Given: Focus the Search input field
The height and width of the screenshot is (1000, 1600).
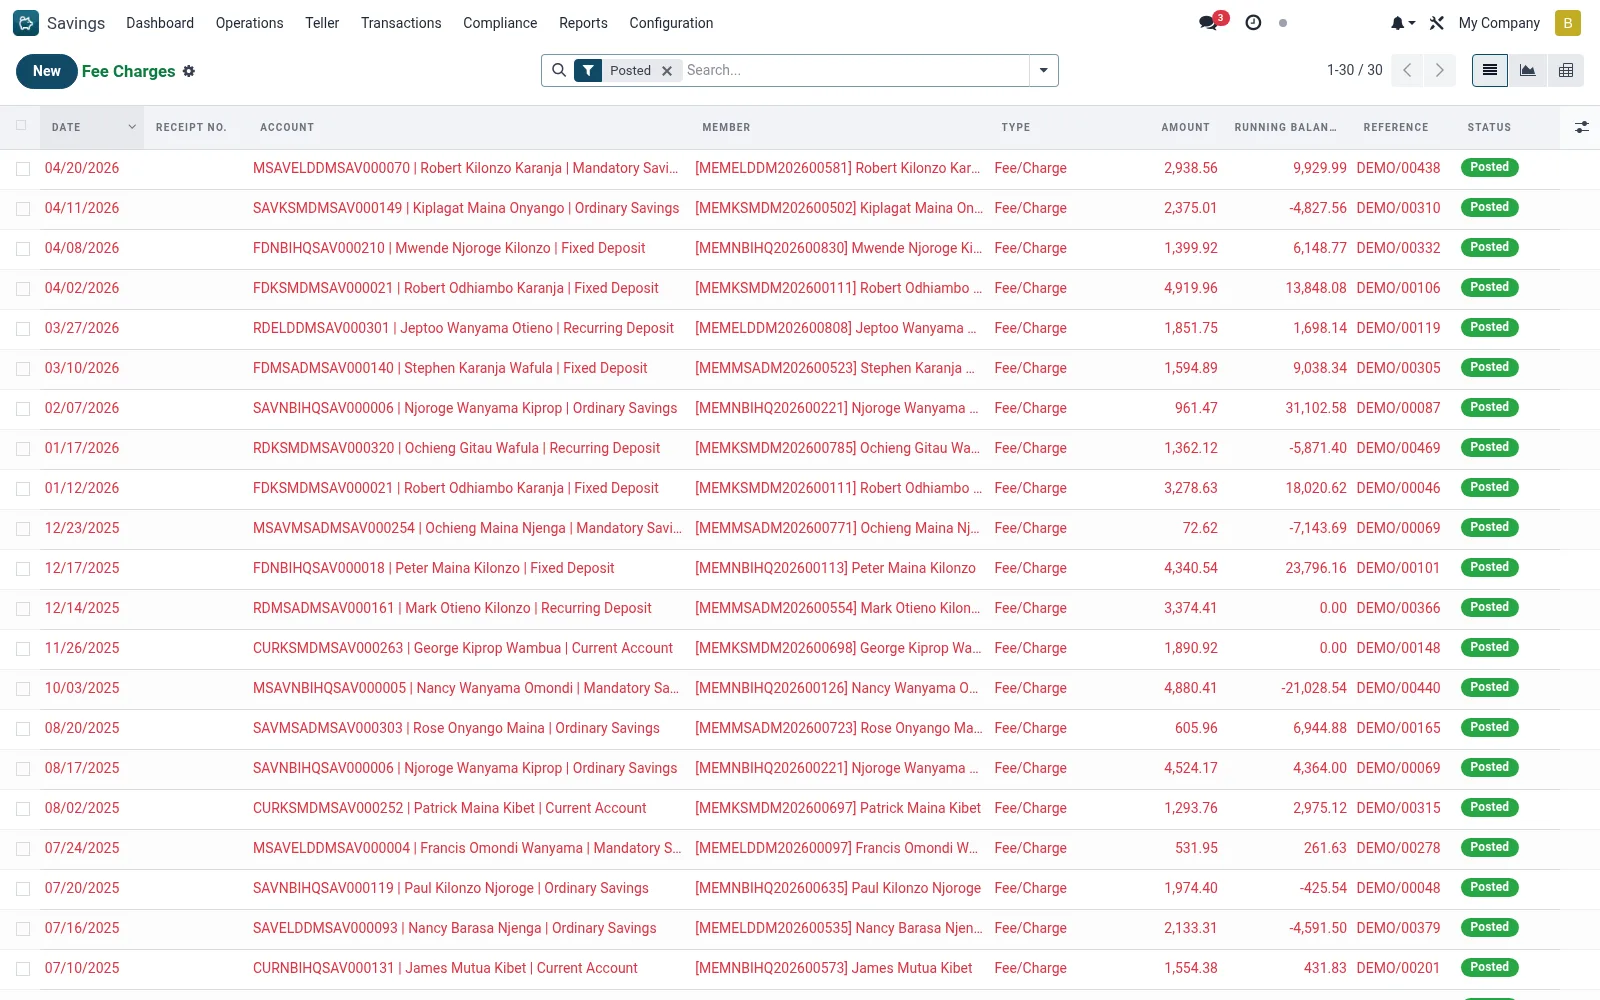Looking at the screenshot, I should pos(855,70).
